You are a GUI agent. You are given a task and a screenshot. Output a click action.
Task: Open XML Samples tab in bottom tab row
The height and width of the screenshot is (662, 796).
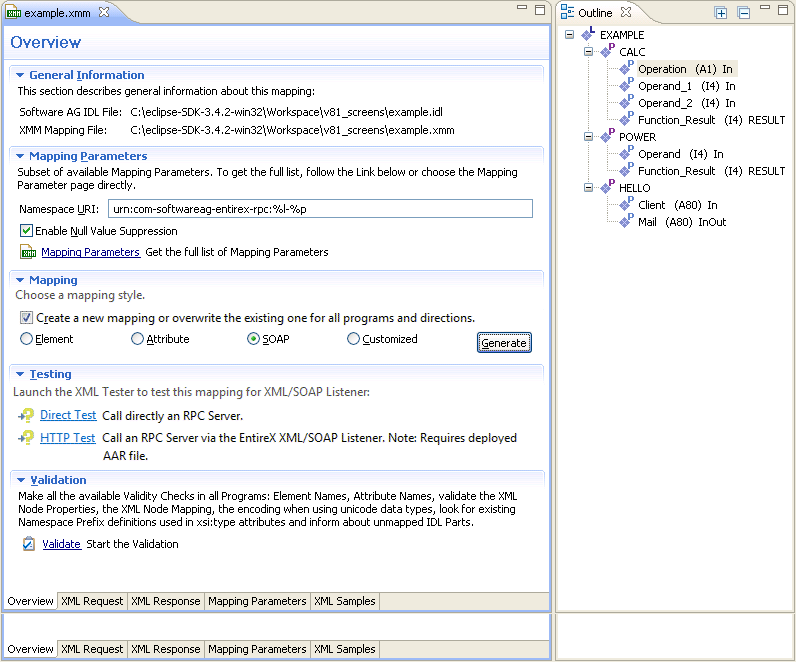point(345,649)
